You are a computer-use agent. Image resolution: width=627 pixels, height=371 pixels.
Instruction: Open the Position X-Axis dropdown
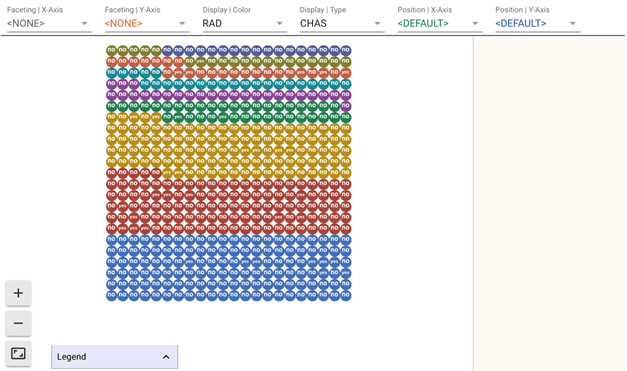tap(439, 24)
